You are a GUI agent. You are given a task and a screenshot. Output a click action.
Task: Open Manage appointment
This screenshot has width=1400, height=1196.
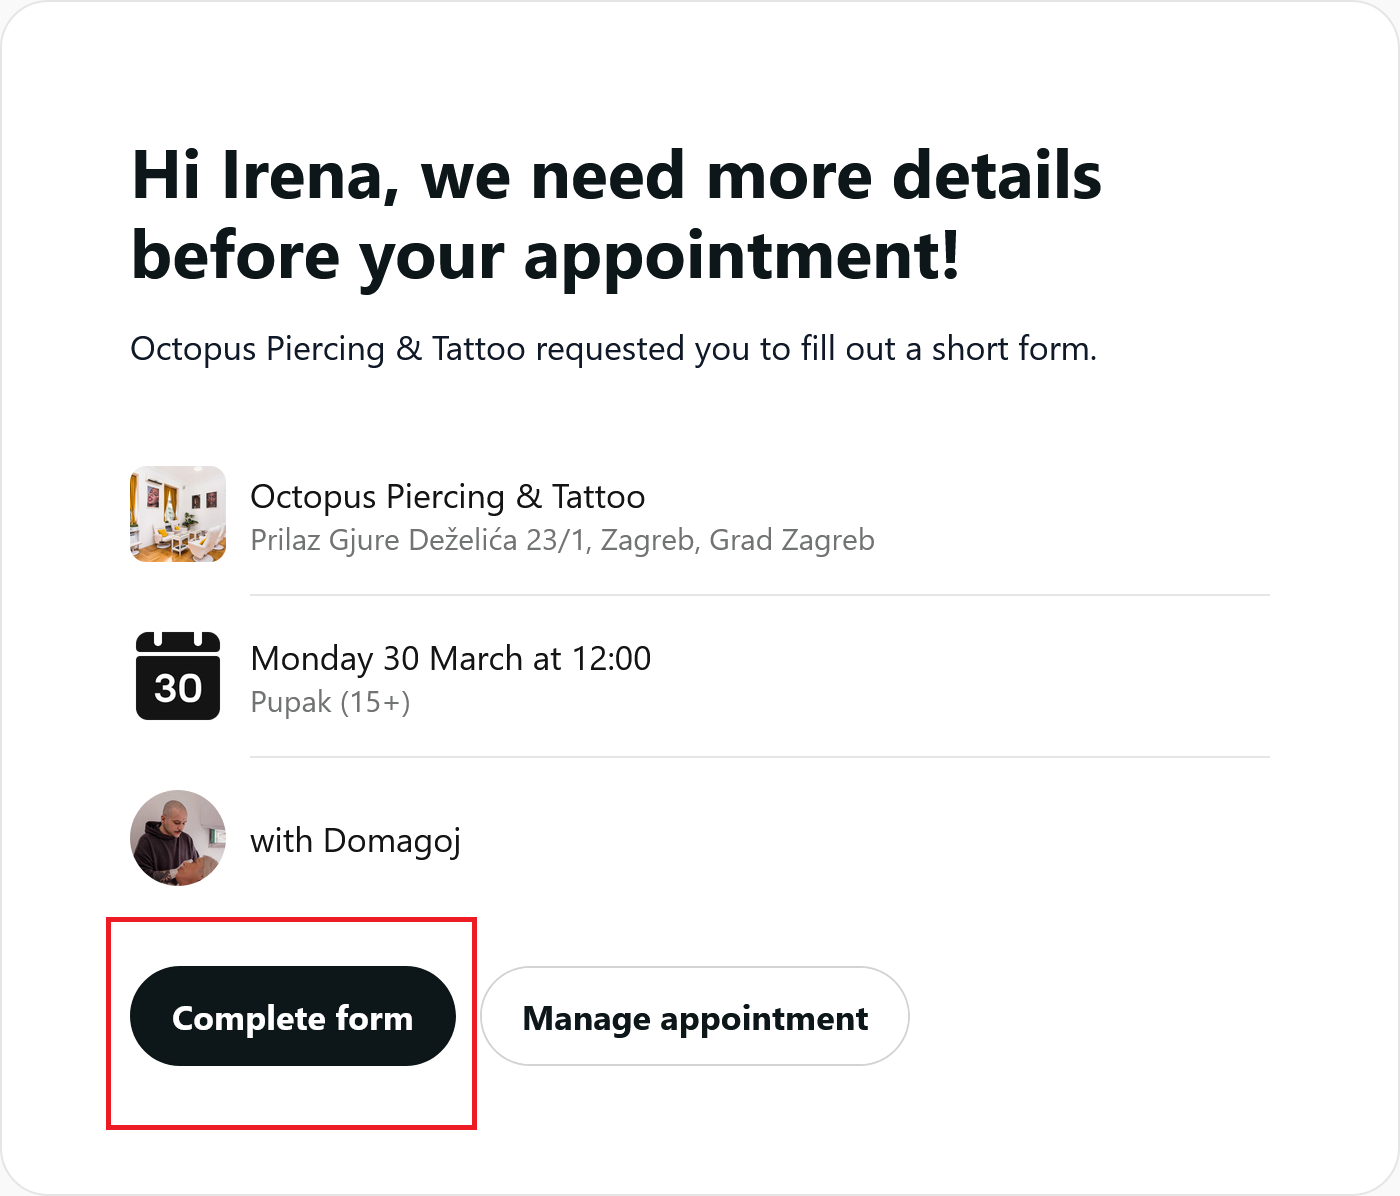click(x=694, y=1016)
